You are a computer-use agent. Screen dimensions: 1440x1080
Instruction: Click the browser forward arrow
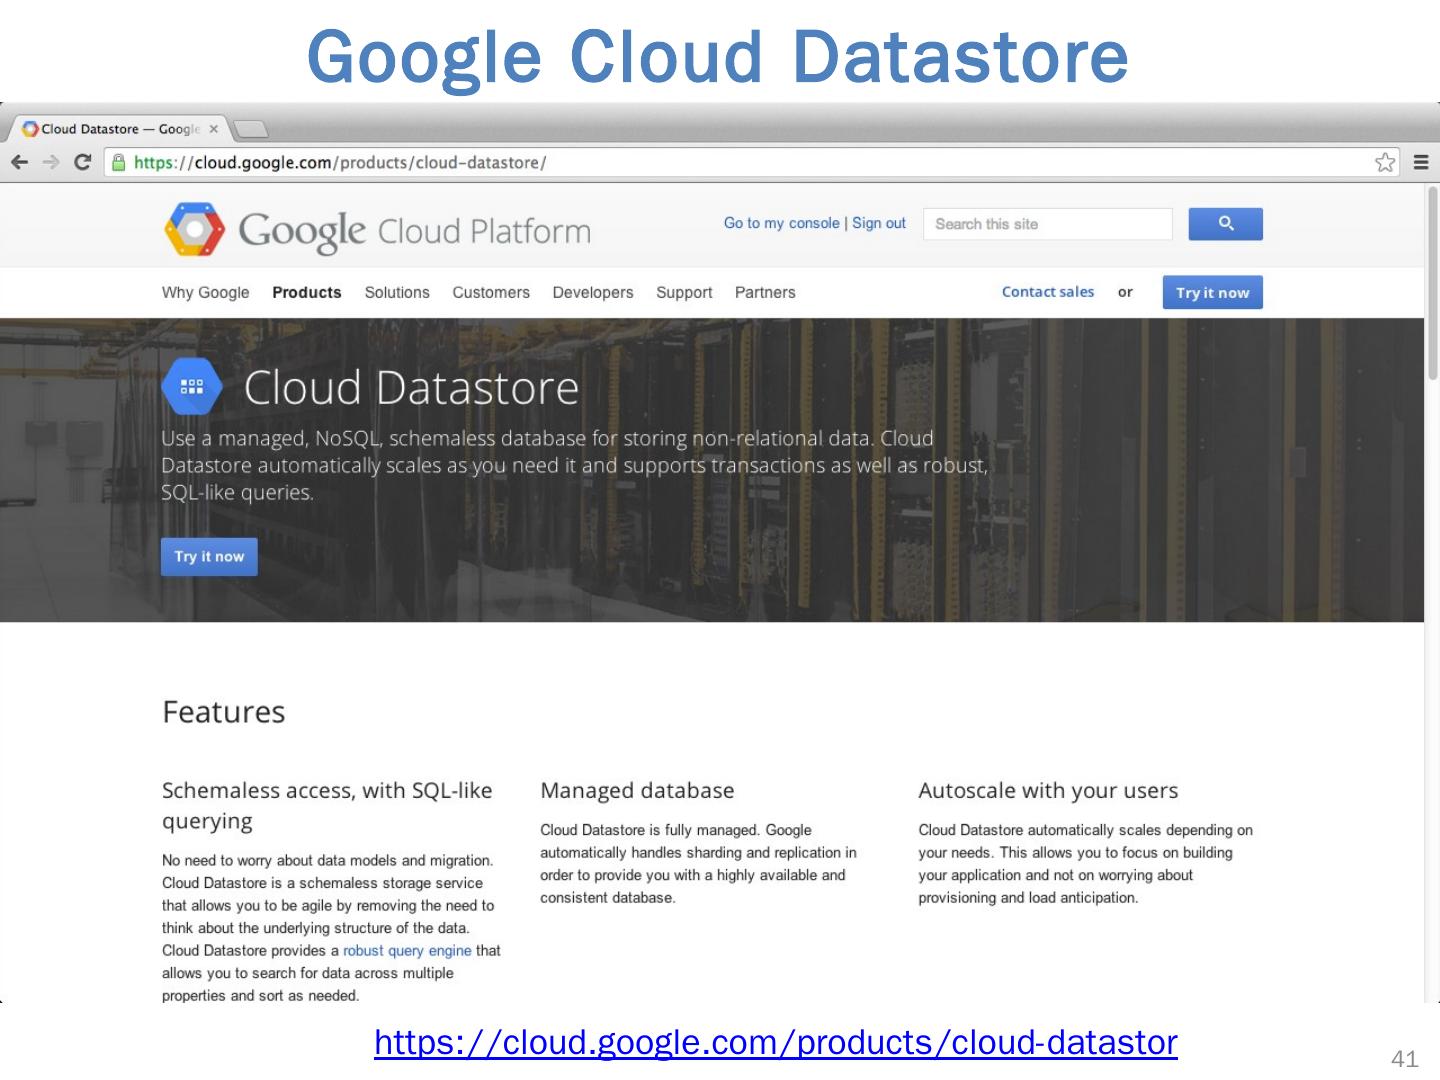(51, 162)
